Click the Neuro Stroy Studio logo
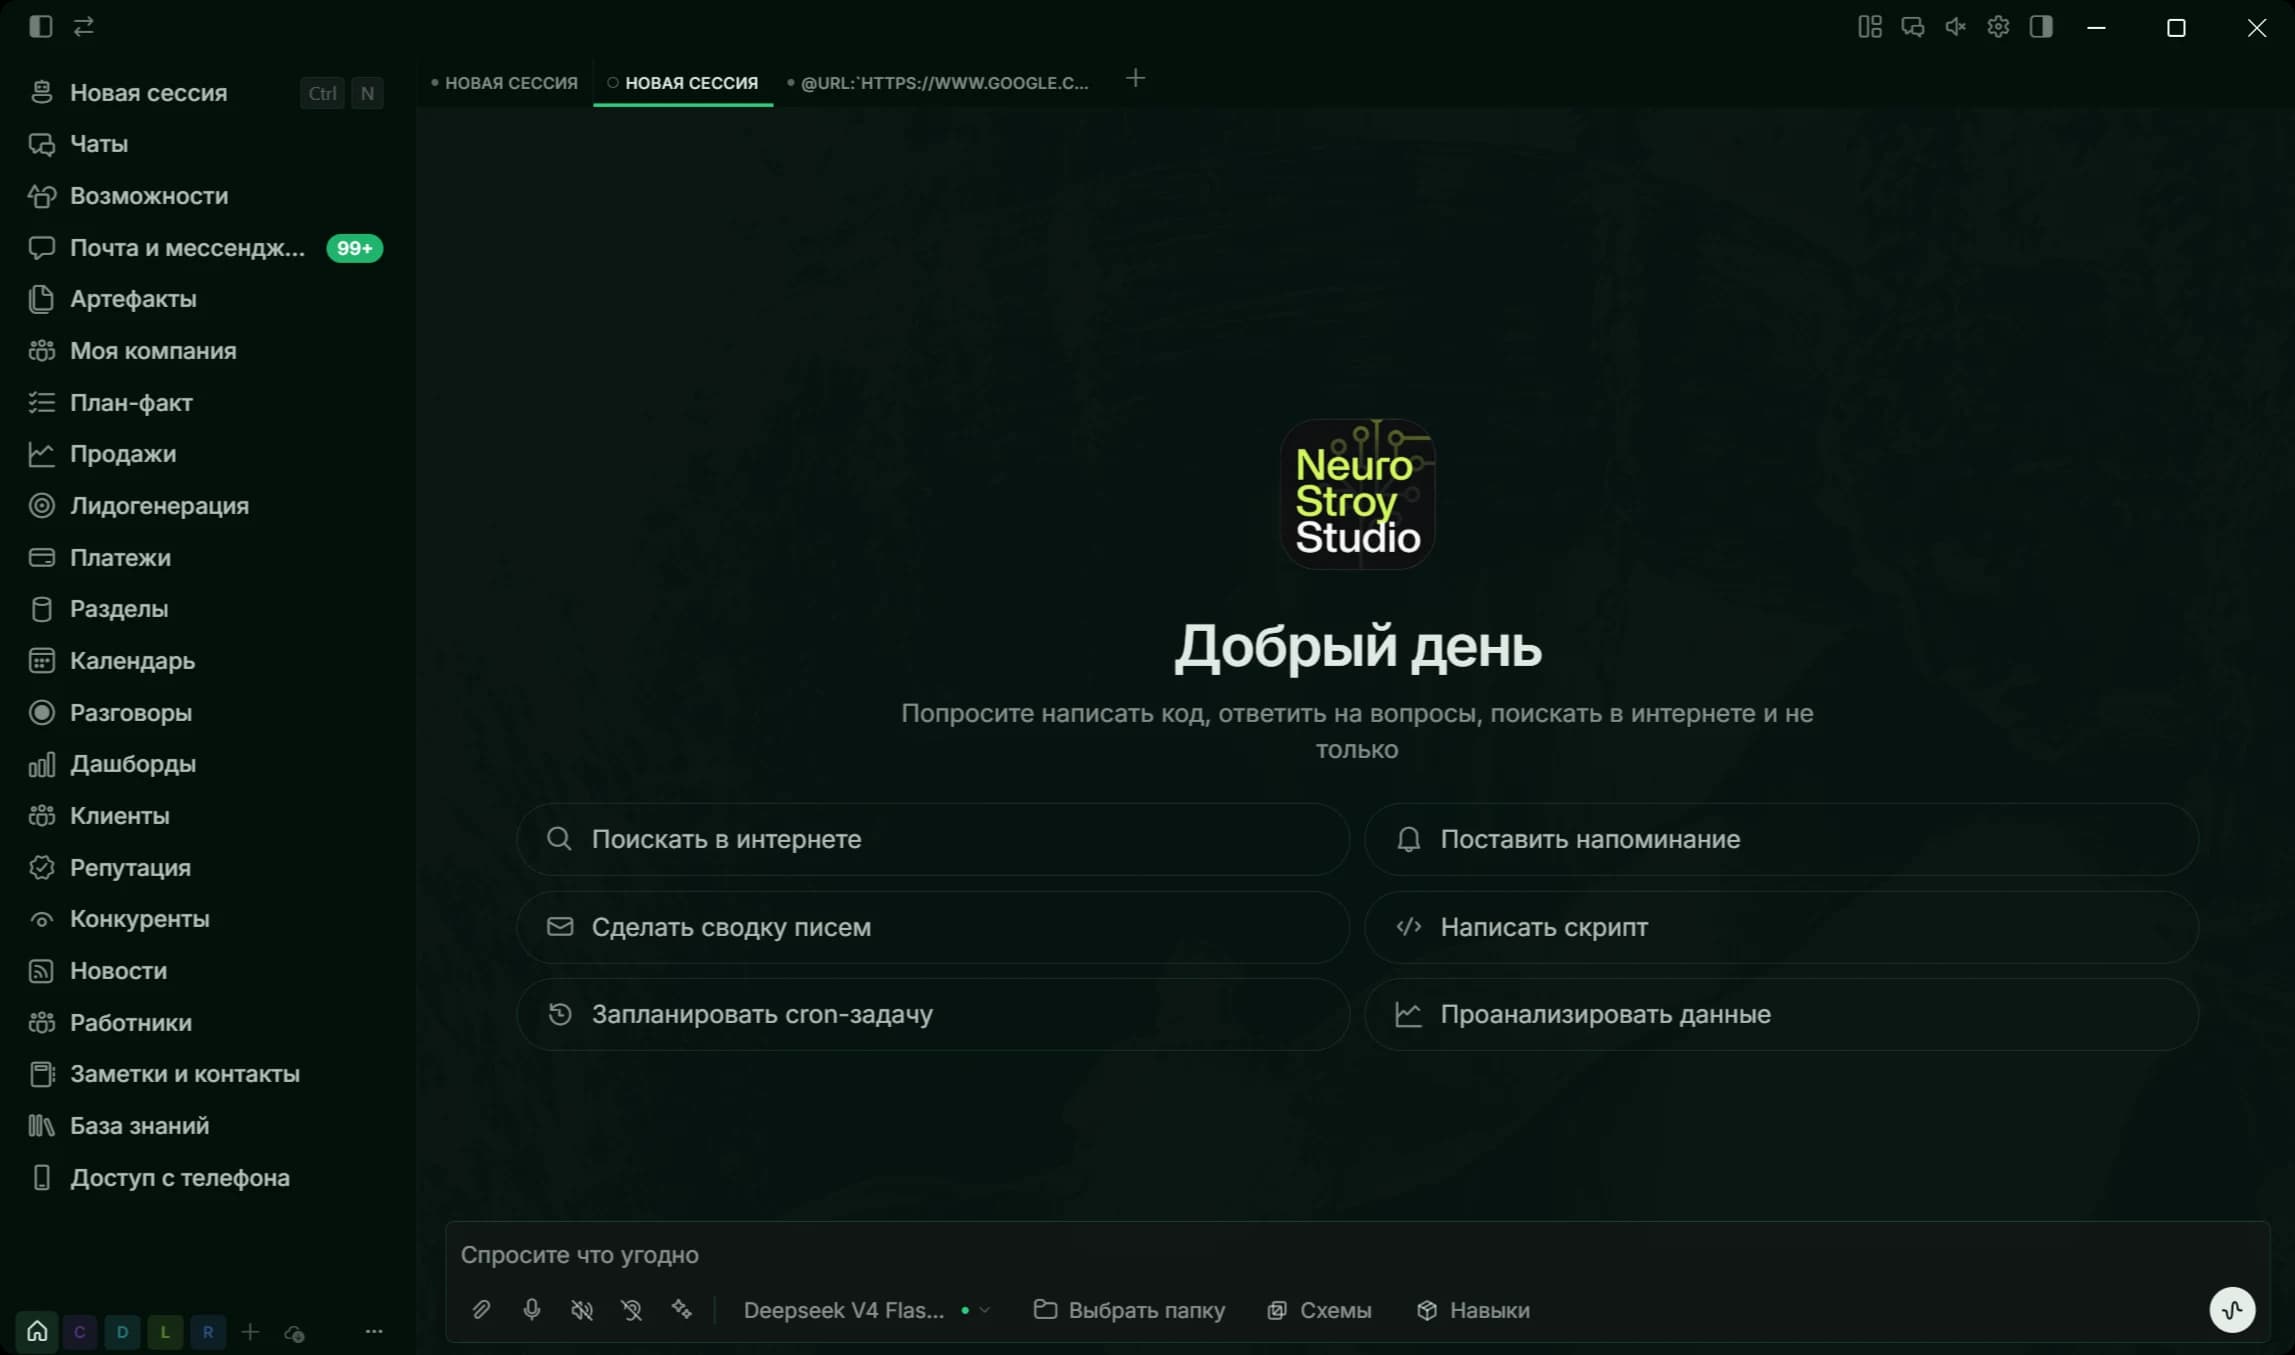The height and width of the screenshot is (1355, 2295). (1357, 494)
